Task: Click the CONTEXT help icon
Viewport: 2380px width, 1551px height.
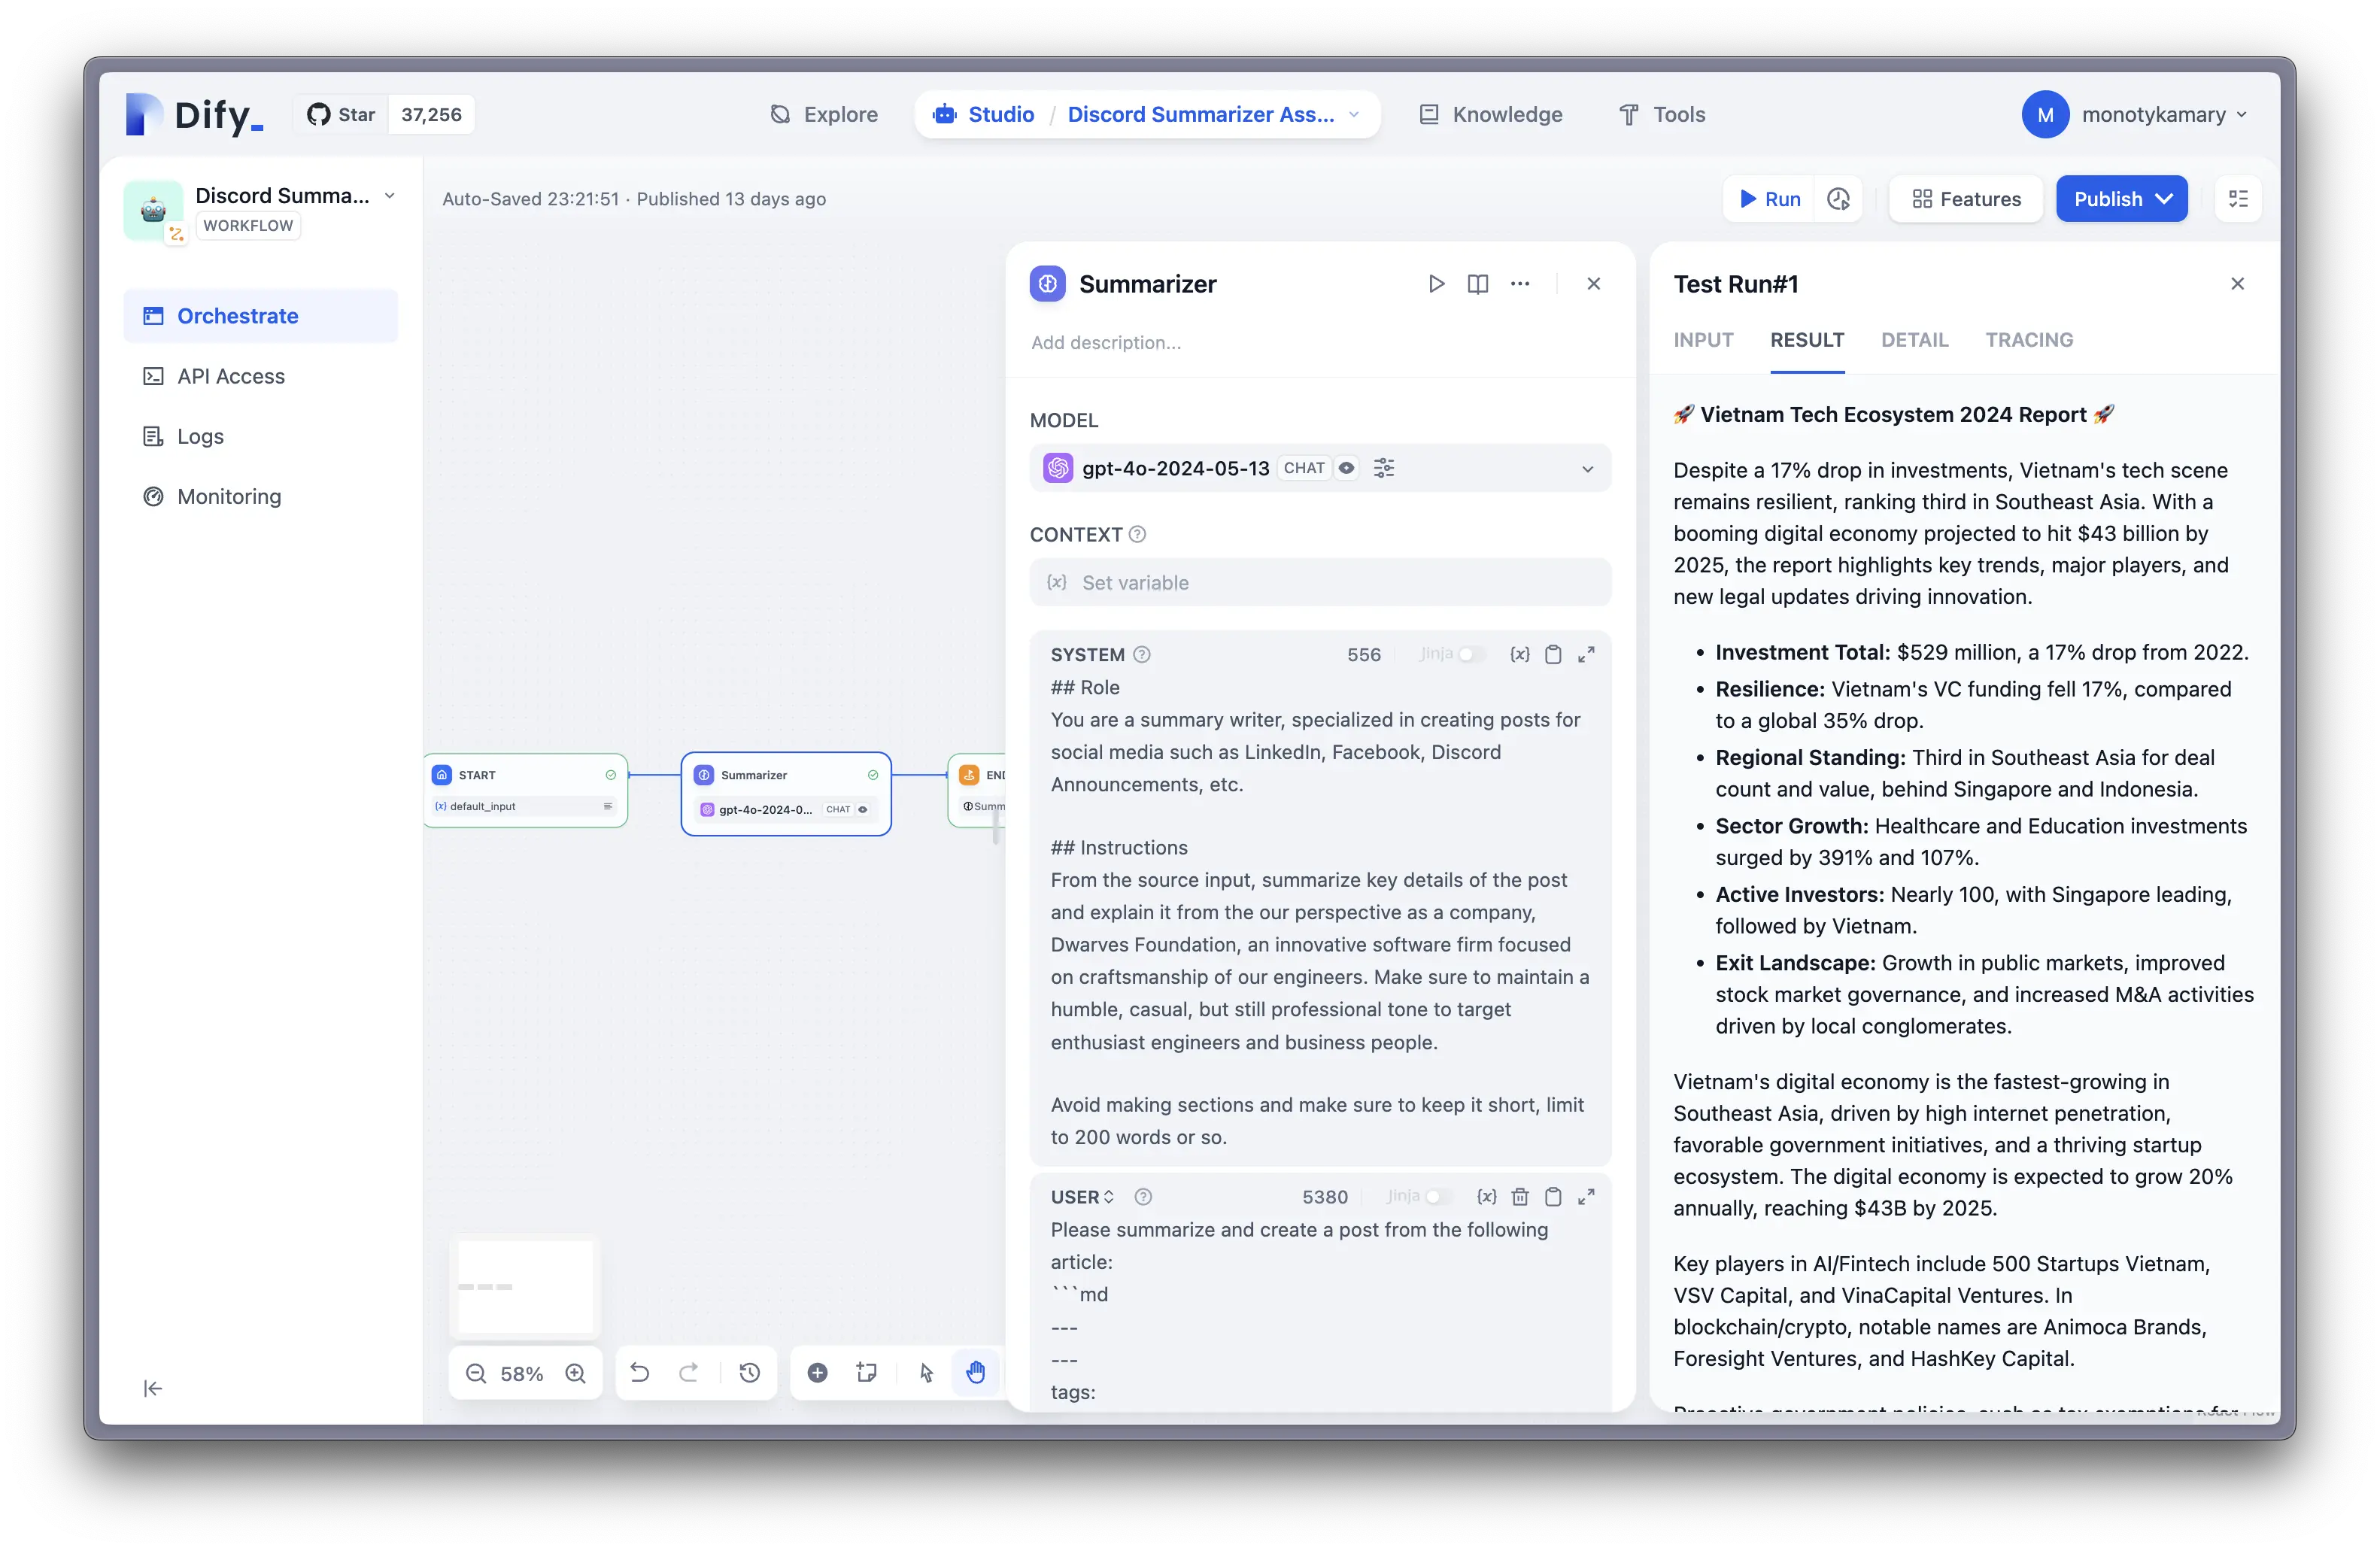Action: pos(1137,534)
